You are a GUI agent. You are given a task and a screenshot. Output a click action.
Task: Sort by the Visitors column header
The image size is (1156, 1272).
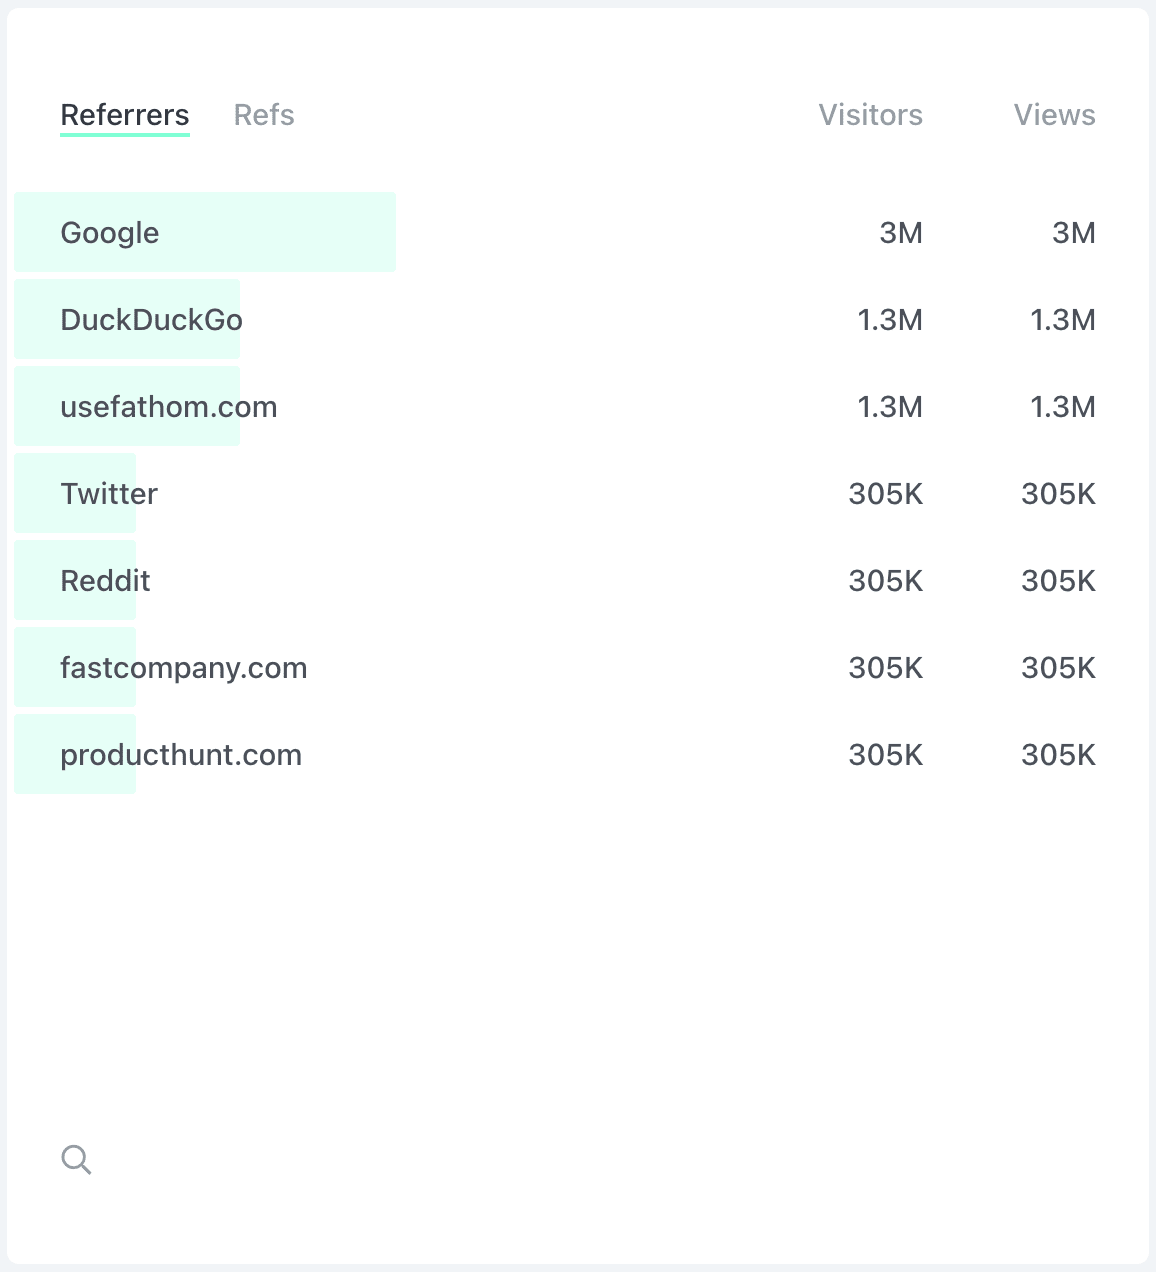point(870,114)
